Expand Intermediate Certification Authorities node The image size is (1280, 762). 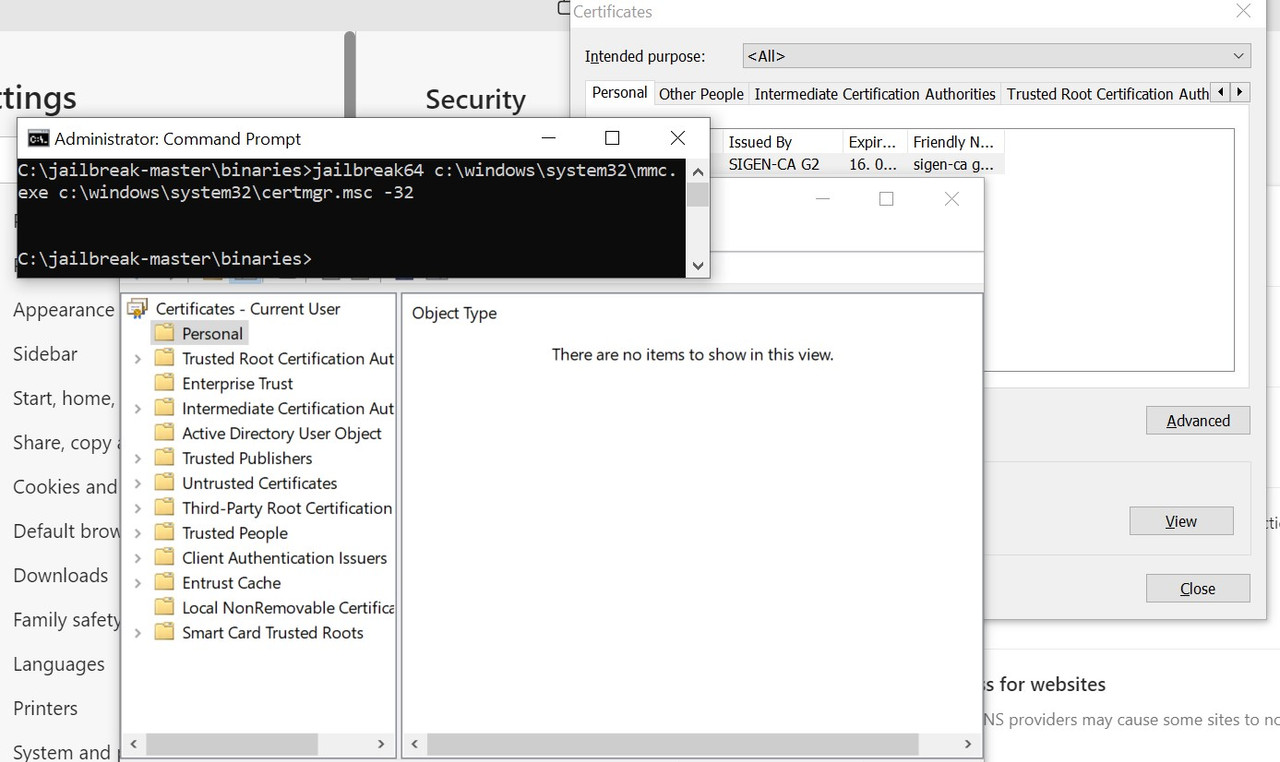pos(138,409)
